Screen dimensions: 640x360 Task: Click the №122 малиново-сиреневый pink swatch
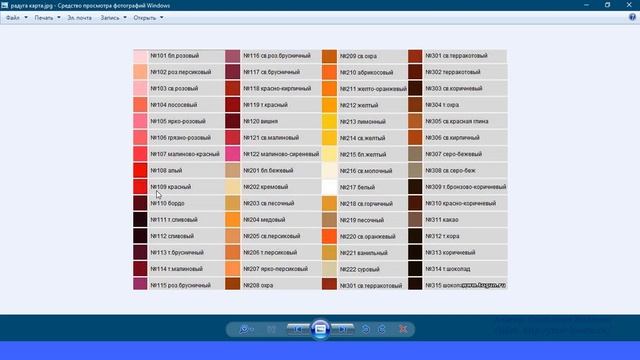coord(233,154)
